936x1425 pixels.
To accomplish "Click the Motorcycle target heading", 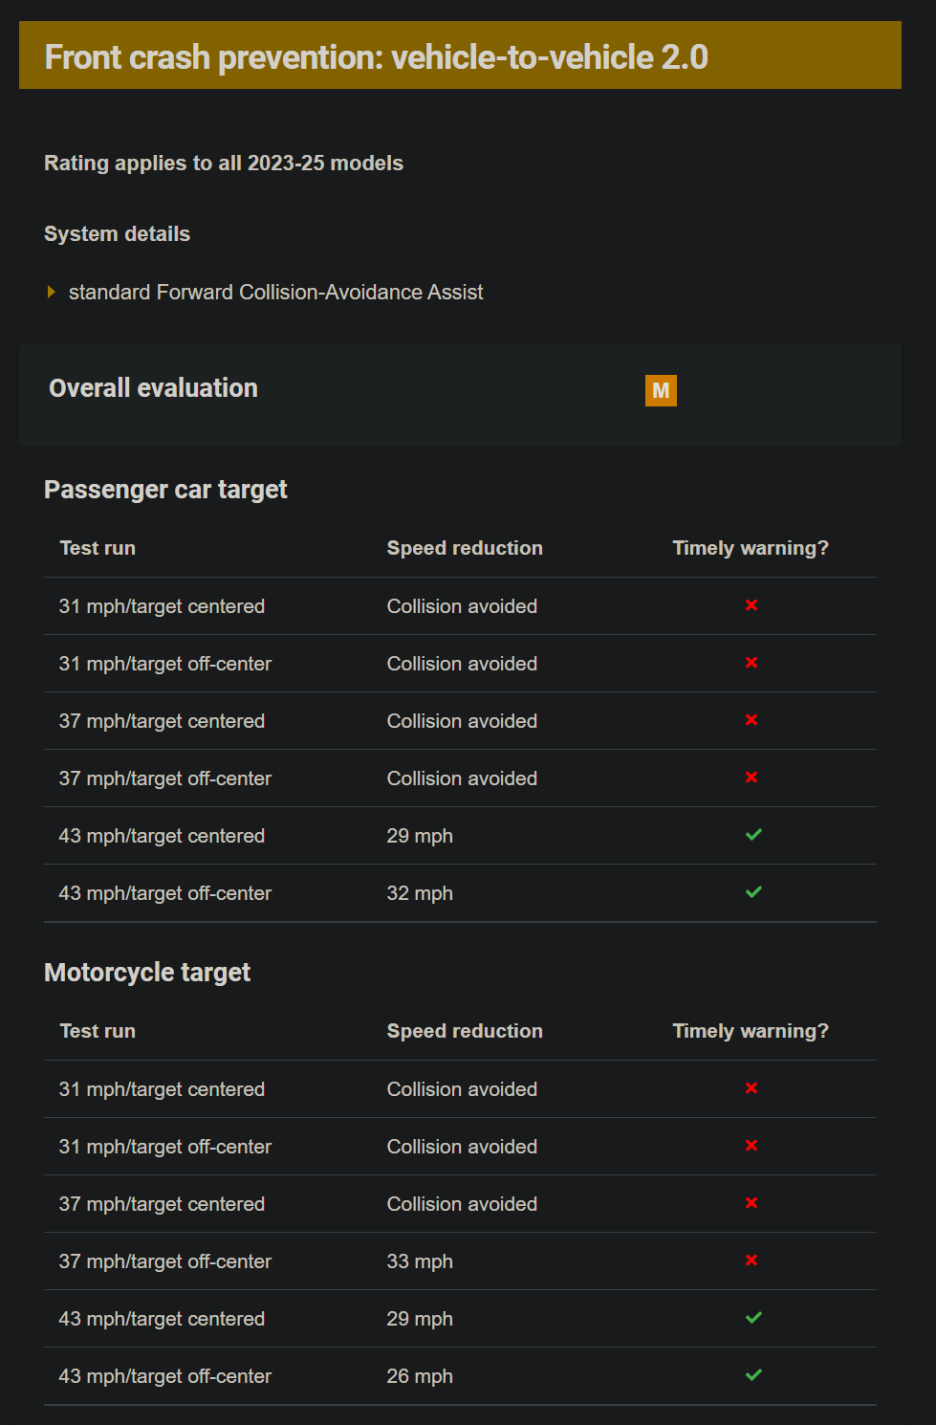I will (x=147, y=972).
